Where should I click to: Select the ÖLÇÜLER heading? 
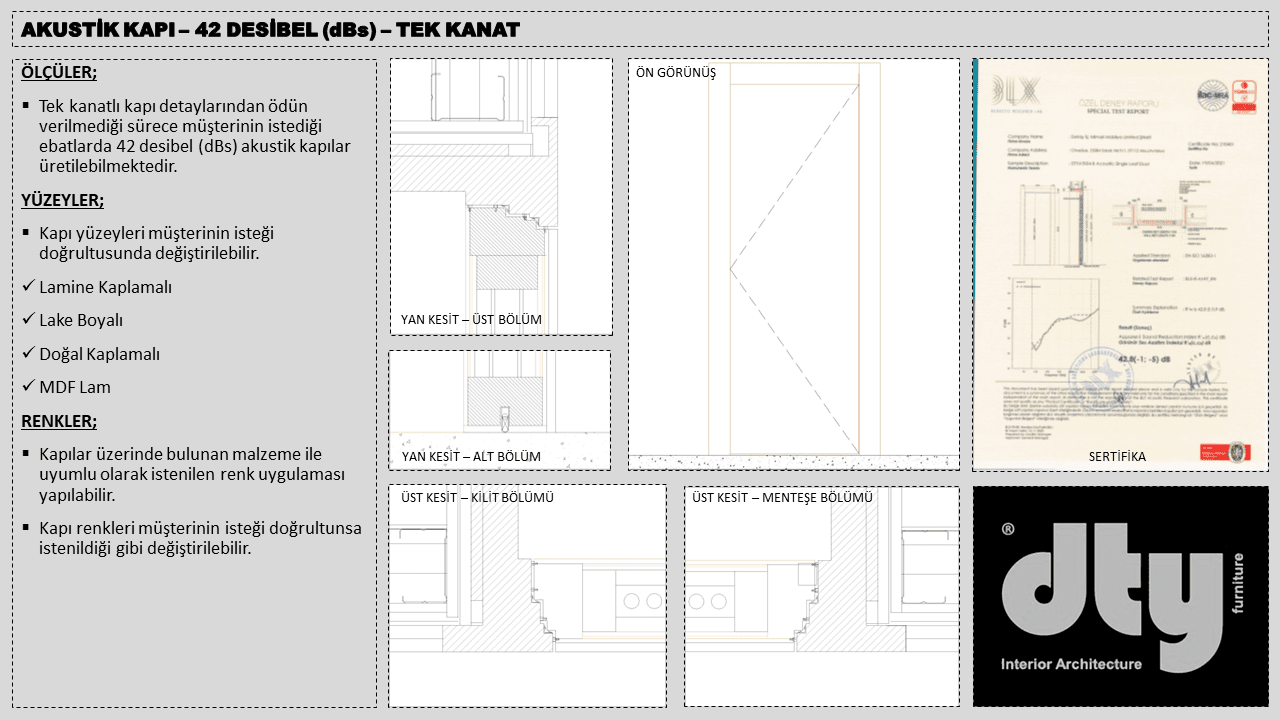[x=59, y=73]
